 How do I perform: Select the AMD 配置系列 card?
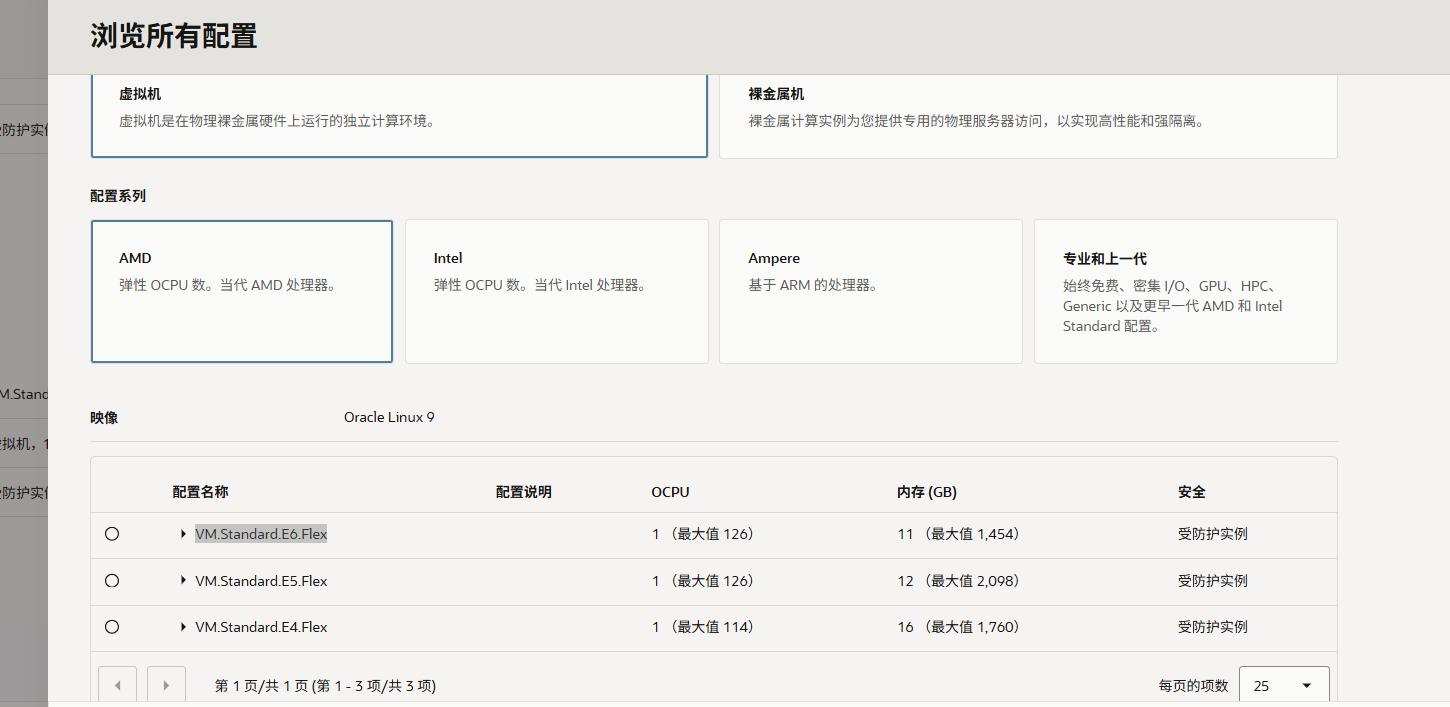tap(242, 291)
